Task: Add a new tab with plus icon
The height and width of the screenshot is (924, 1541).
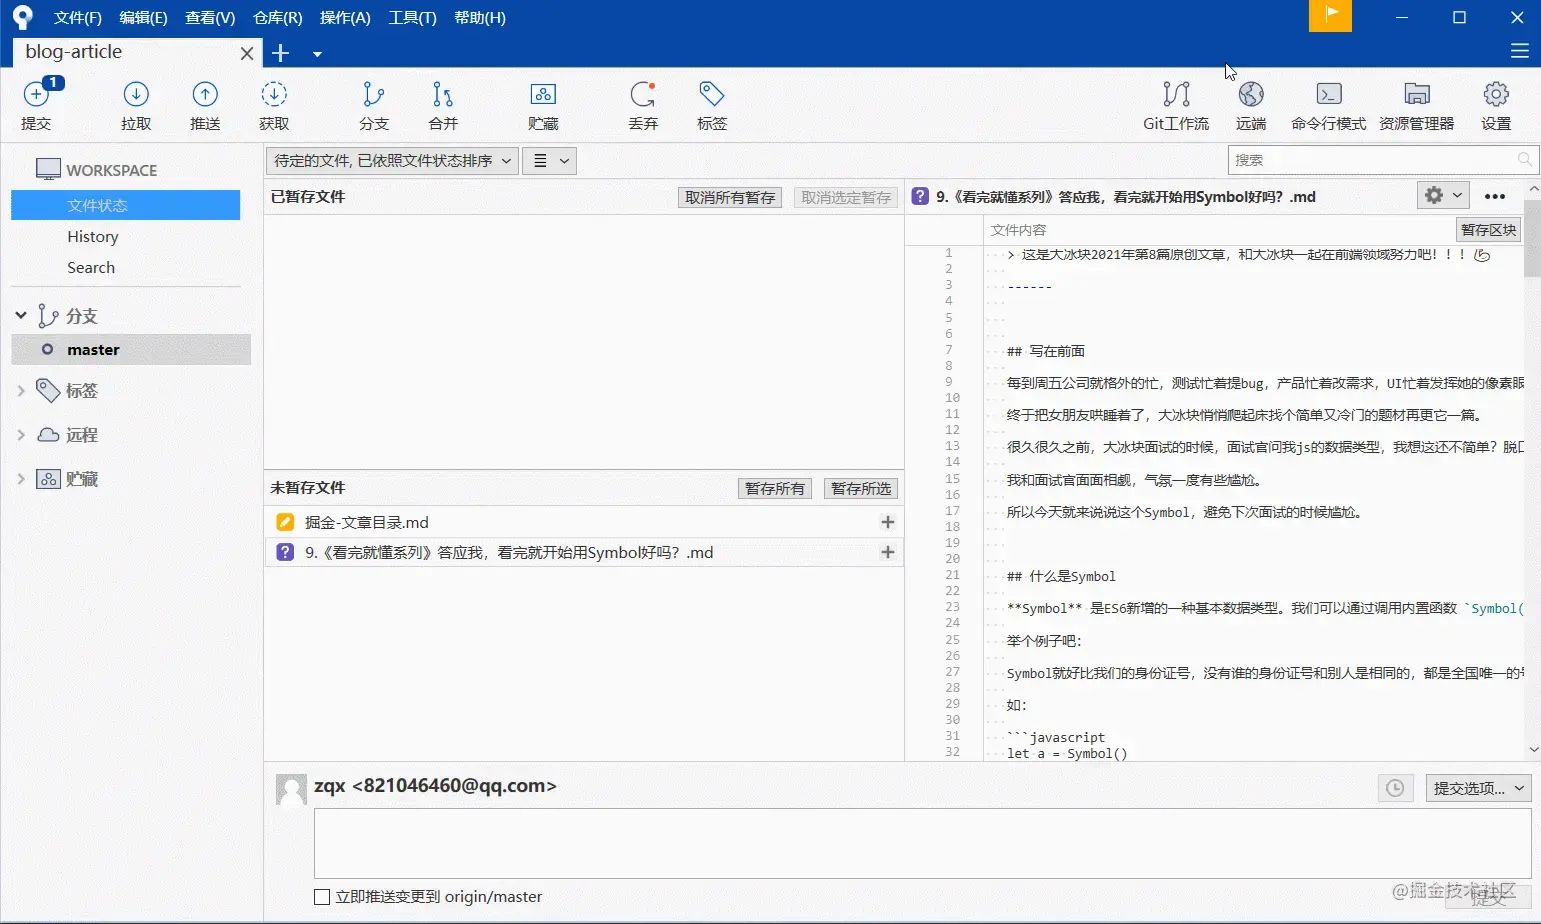Action: [x=281, y=53]
